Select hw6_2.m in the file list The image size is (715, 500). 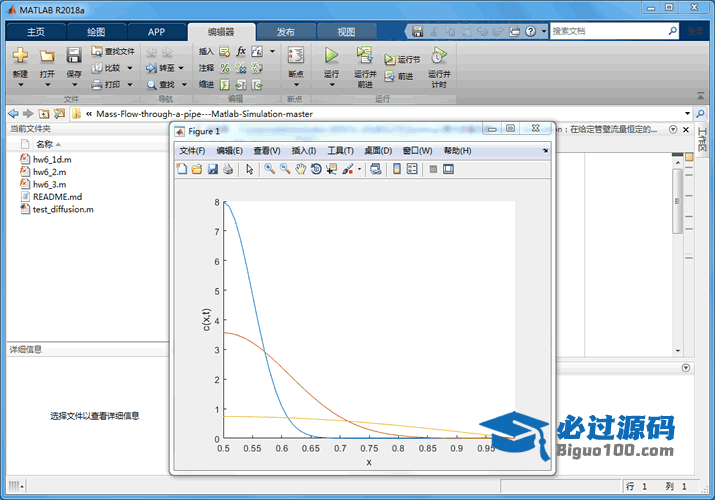(x=50, y=172)
